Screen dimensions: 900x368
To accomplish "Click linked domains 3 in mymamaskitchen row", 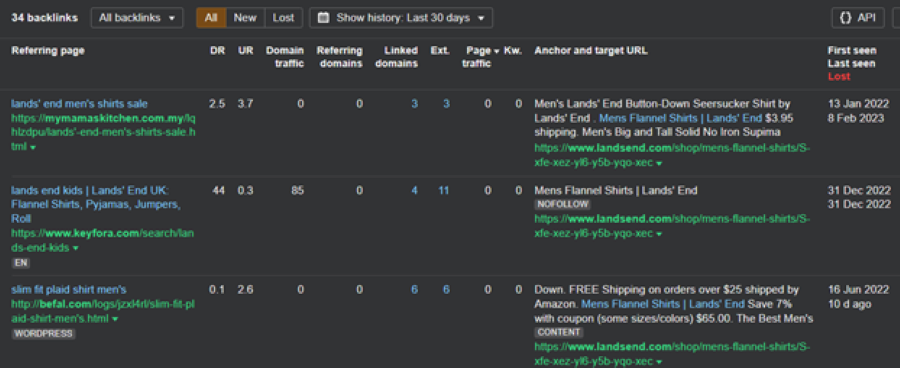I will (414, 104).
